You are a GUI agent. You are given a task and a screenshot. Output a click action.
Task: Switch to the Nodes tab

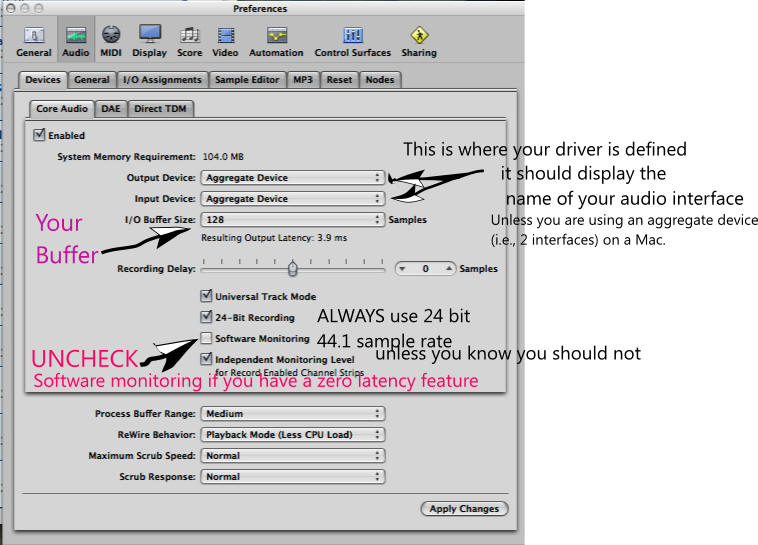(x=380, y=80)
